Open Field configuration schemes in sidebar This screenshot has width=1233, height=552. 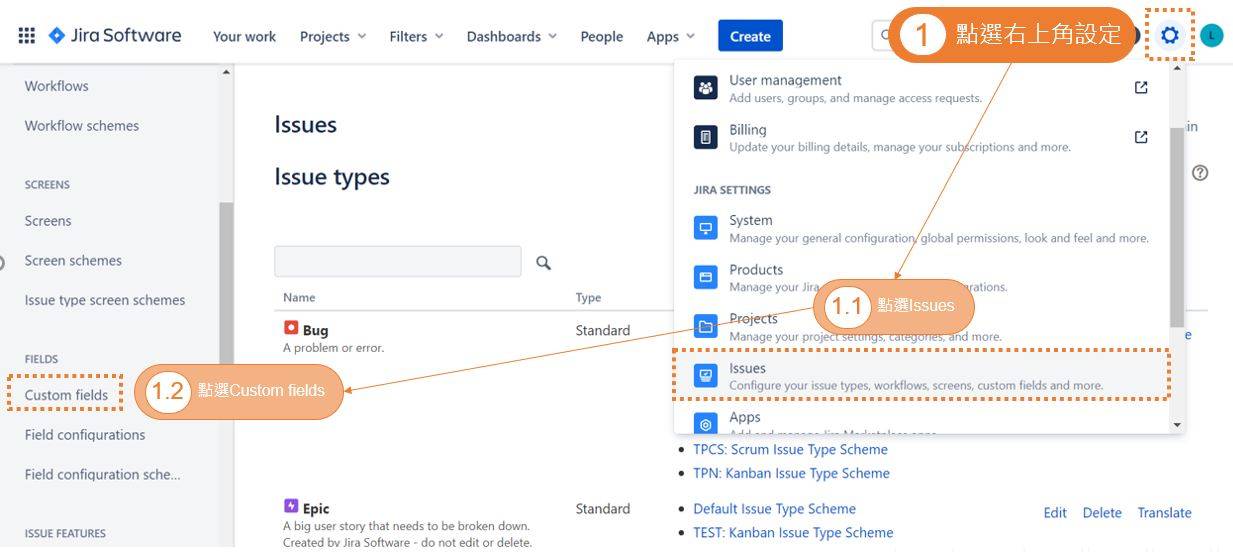pos(103,475)
